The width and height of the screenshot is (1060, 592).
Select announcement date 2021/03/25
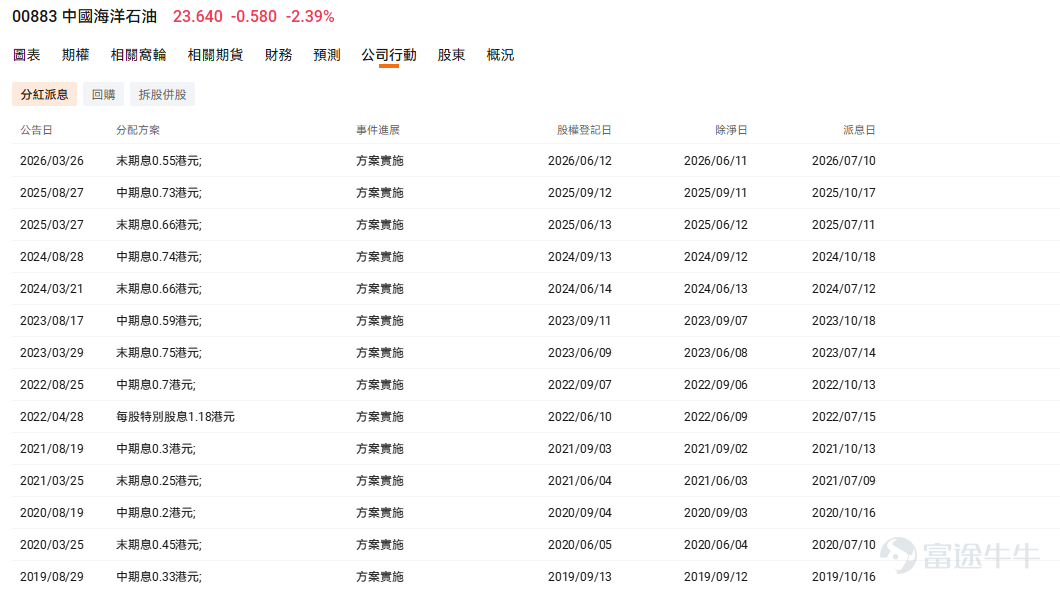52,480
